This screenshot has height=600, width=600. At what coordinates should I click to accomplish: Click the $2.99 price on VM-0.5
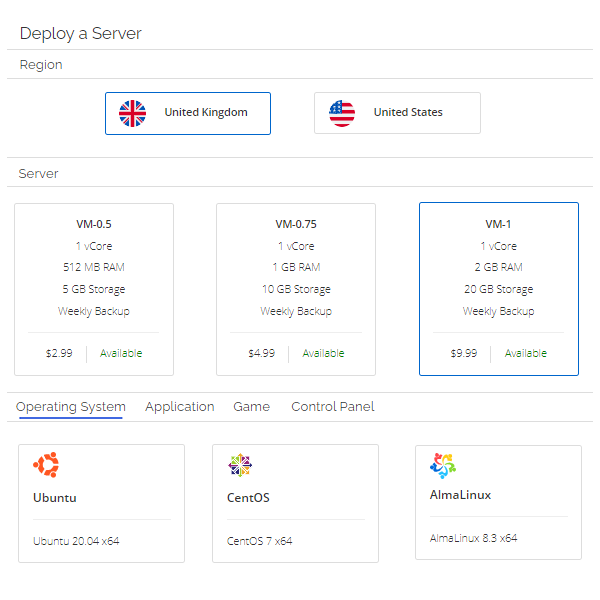pos(59,353)
